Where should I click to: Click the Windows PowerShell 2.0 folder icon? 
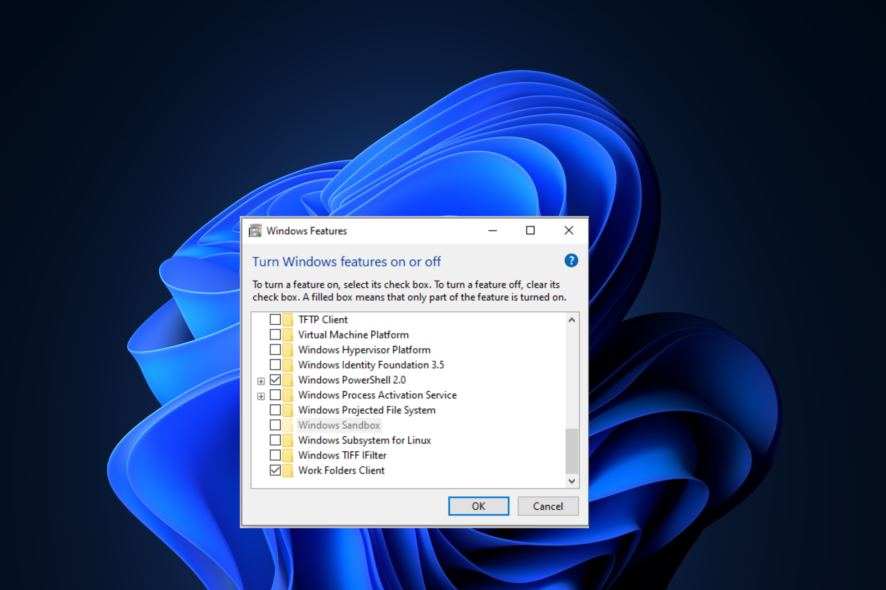point(288,380)
